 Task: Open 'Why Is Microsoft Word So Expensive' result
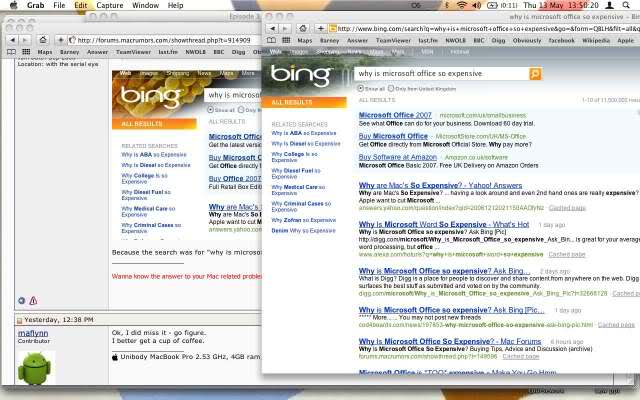click(x=444, y=224)
